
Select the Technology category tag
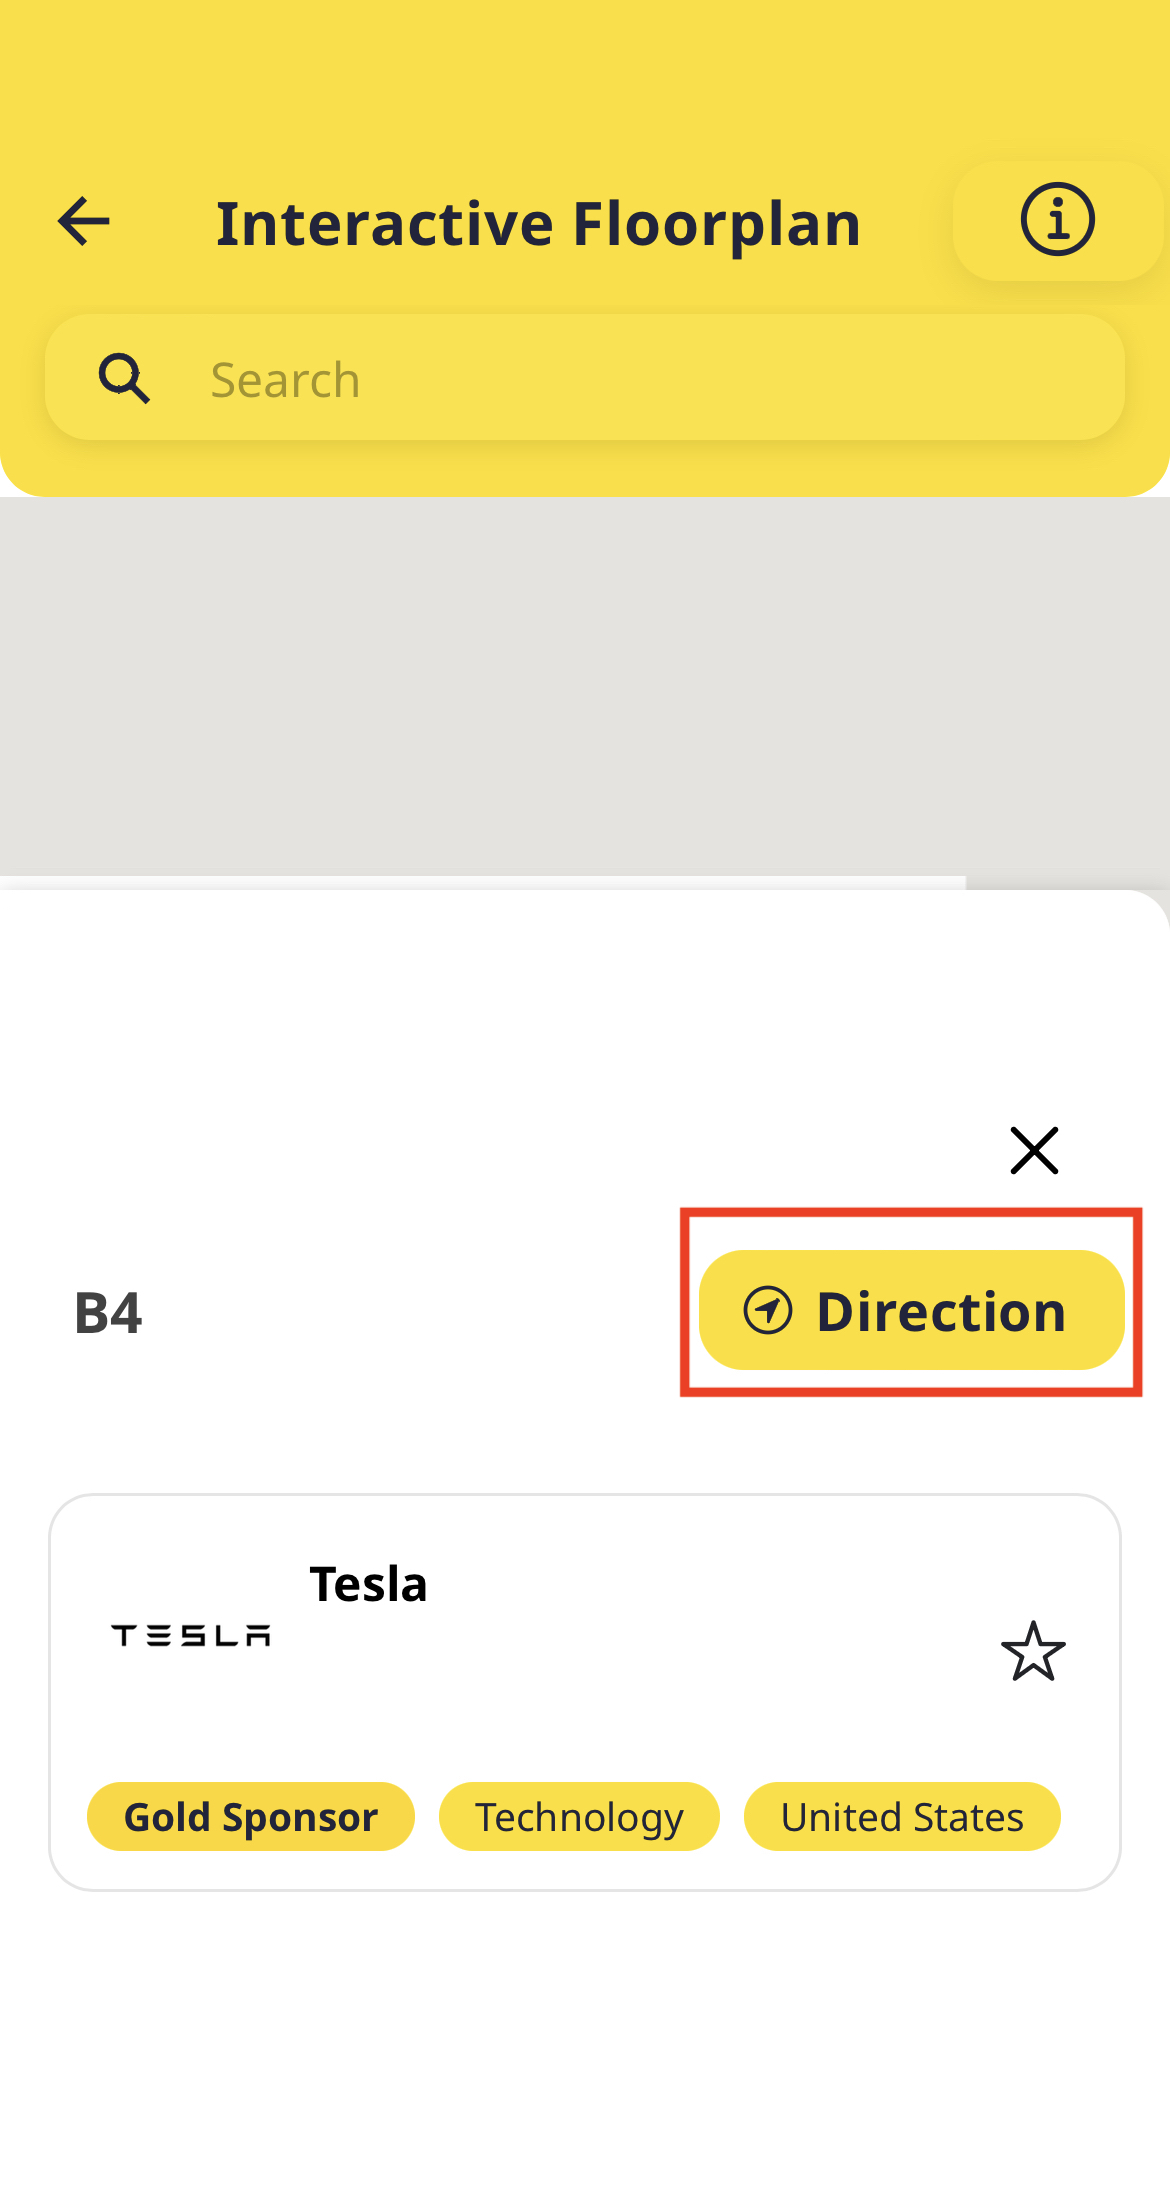tap(579, 1817)
